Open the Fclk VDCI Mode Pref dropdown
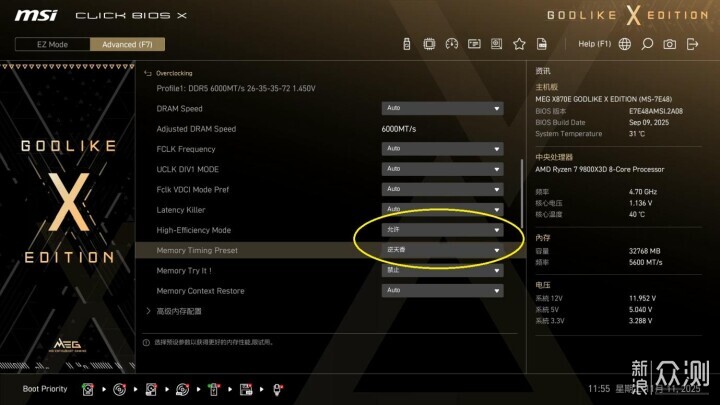Image resolution: width=720 pixels, height=405 pixels. (442, 189)
